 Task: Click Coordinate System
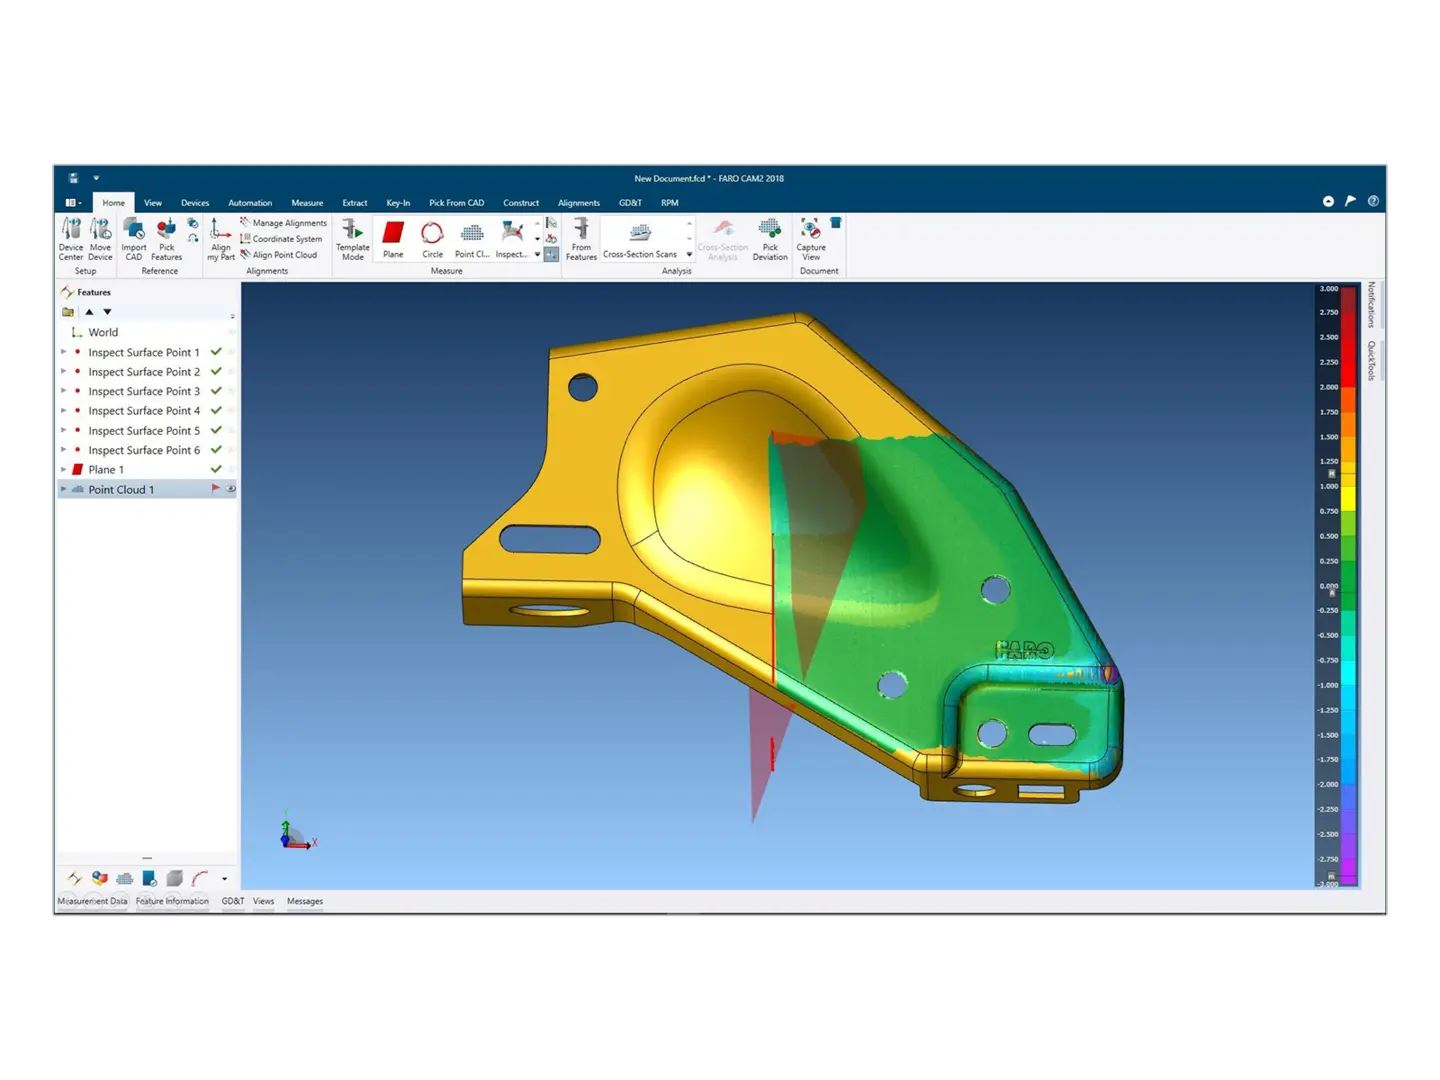[x=281, y=239]
